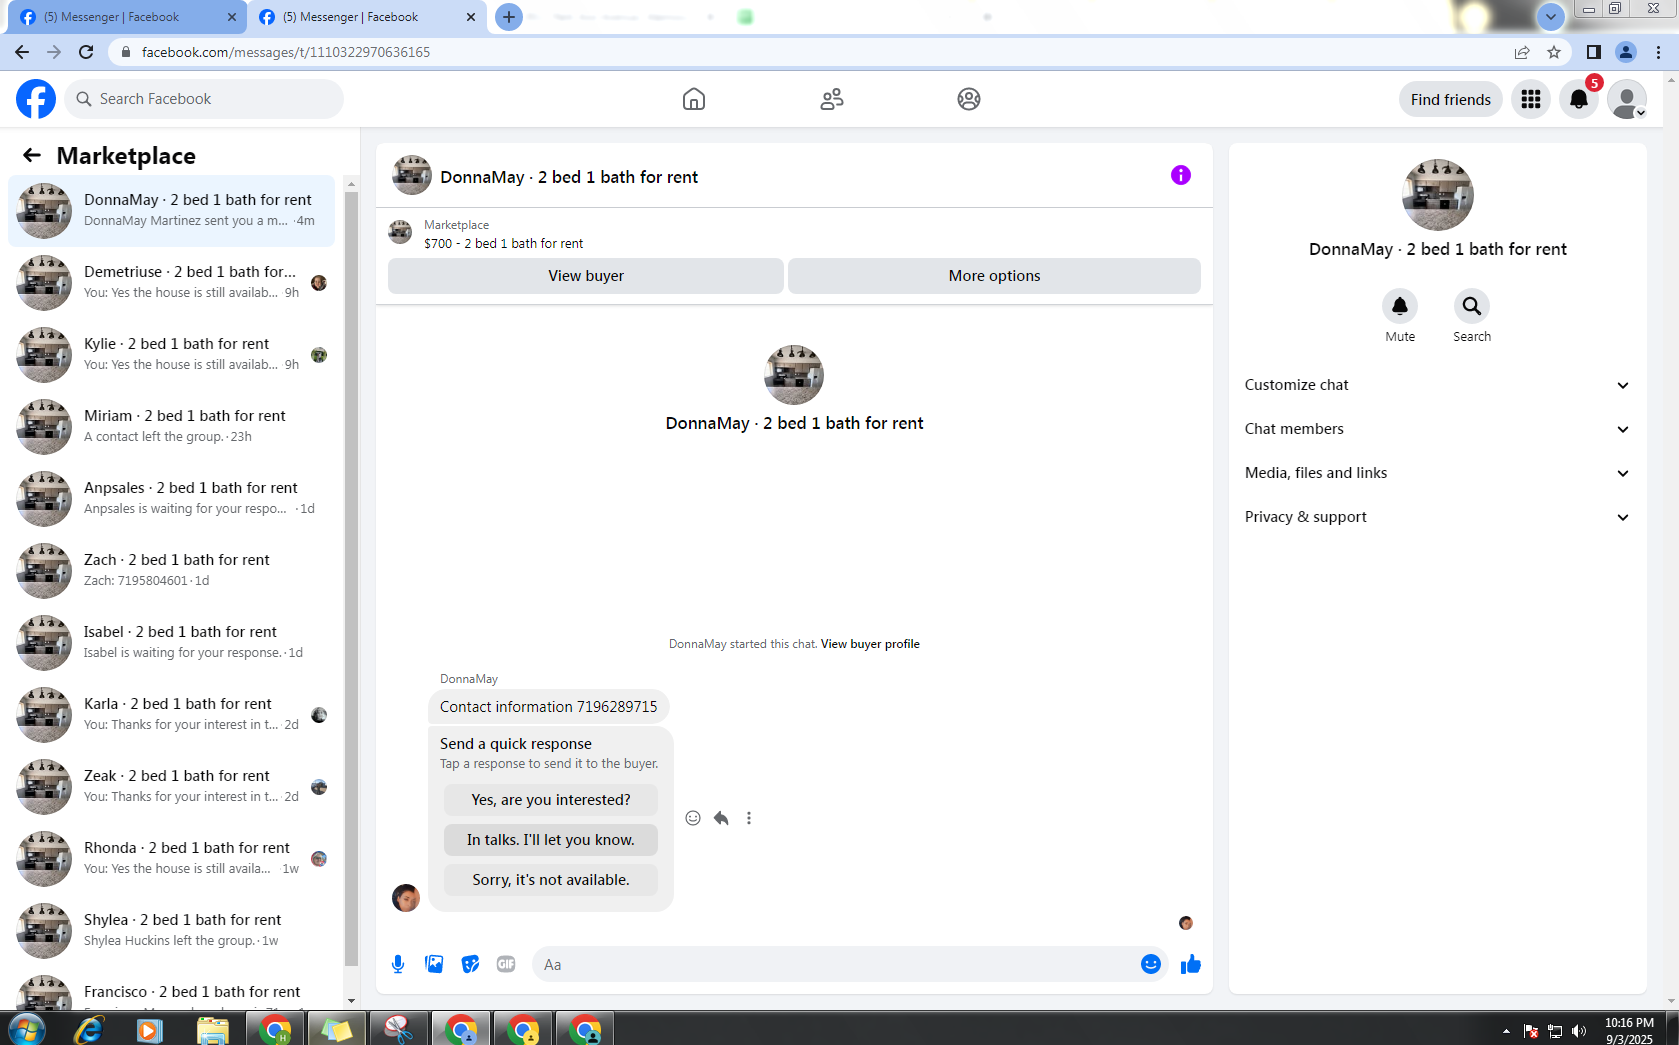The height and width of the screenshot is (1045, 1679).
Task: Send quick reply 'Yes, are you interested?'
Action: [x=551, y=800]
